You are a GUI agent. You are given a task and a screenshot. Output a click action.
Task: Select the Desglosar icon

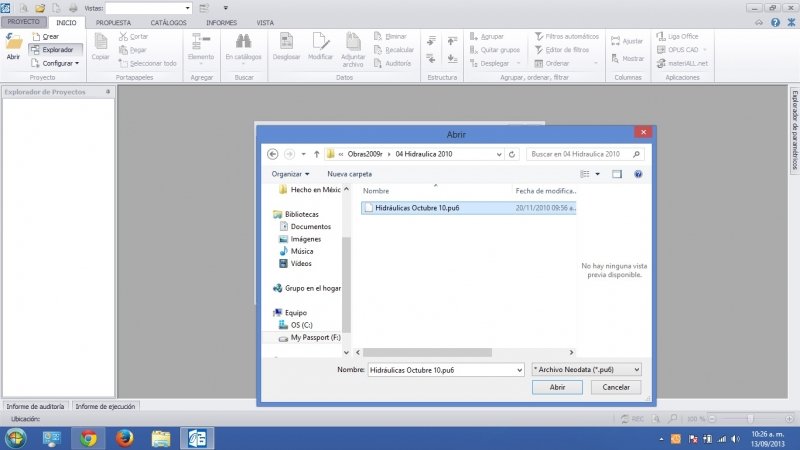(286, 47)
